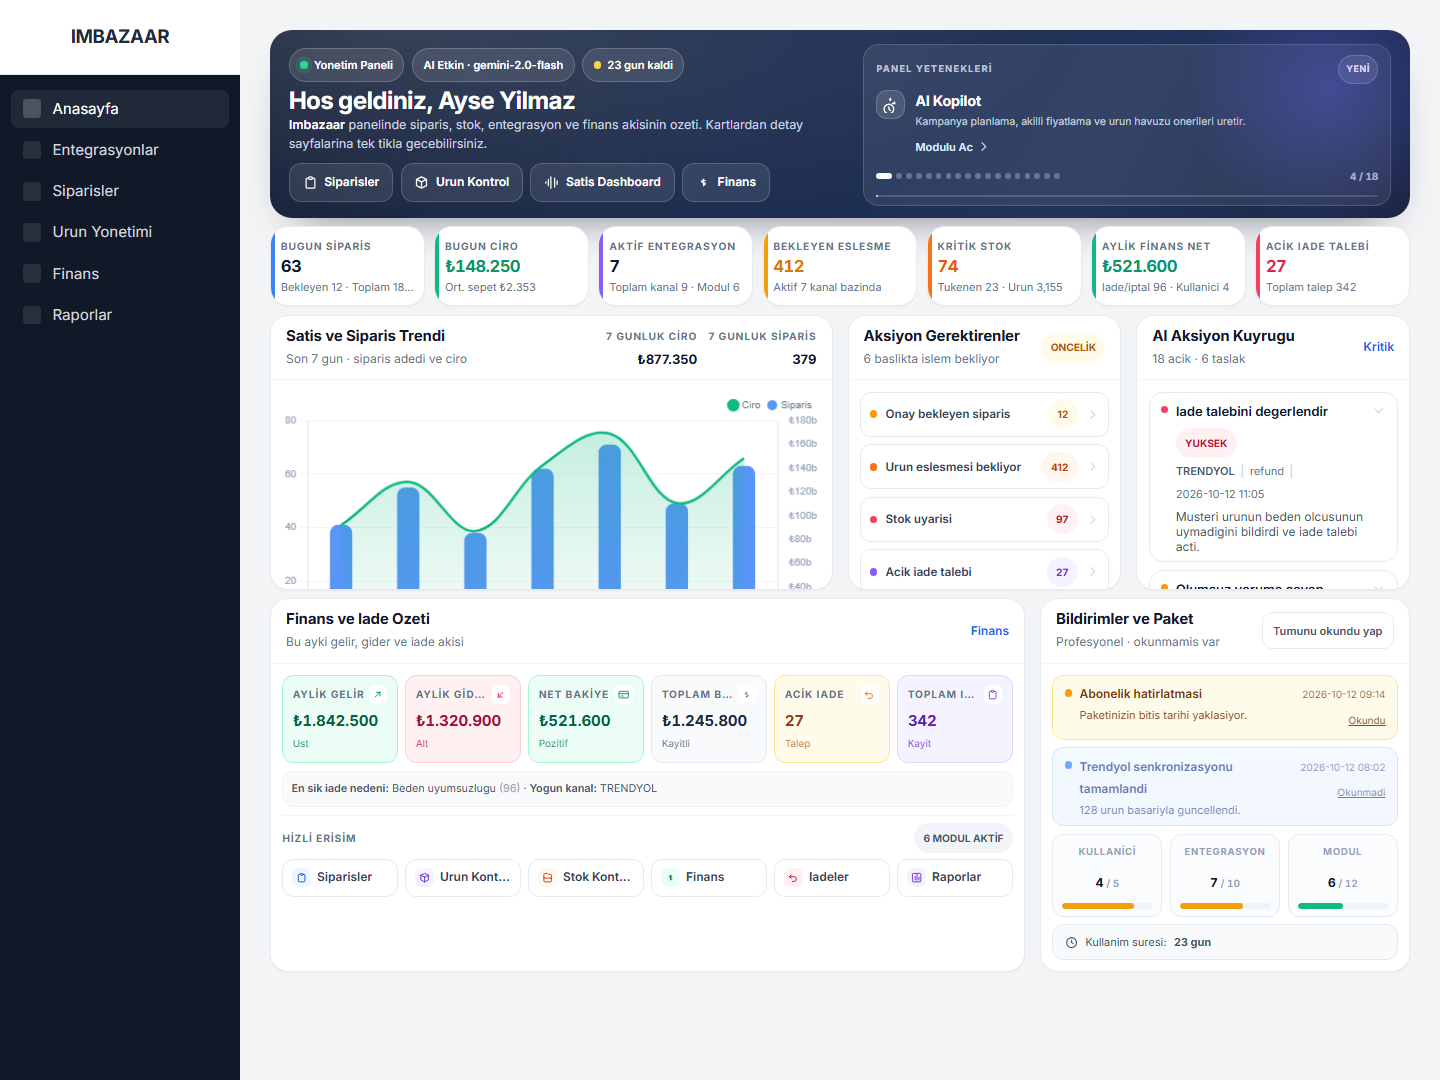This screenshot has width=1440, height=1080.
Task: Open Onay bekleyen siparis row chevron
Action: click(x=1092, y=414)
